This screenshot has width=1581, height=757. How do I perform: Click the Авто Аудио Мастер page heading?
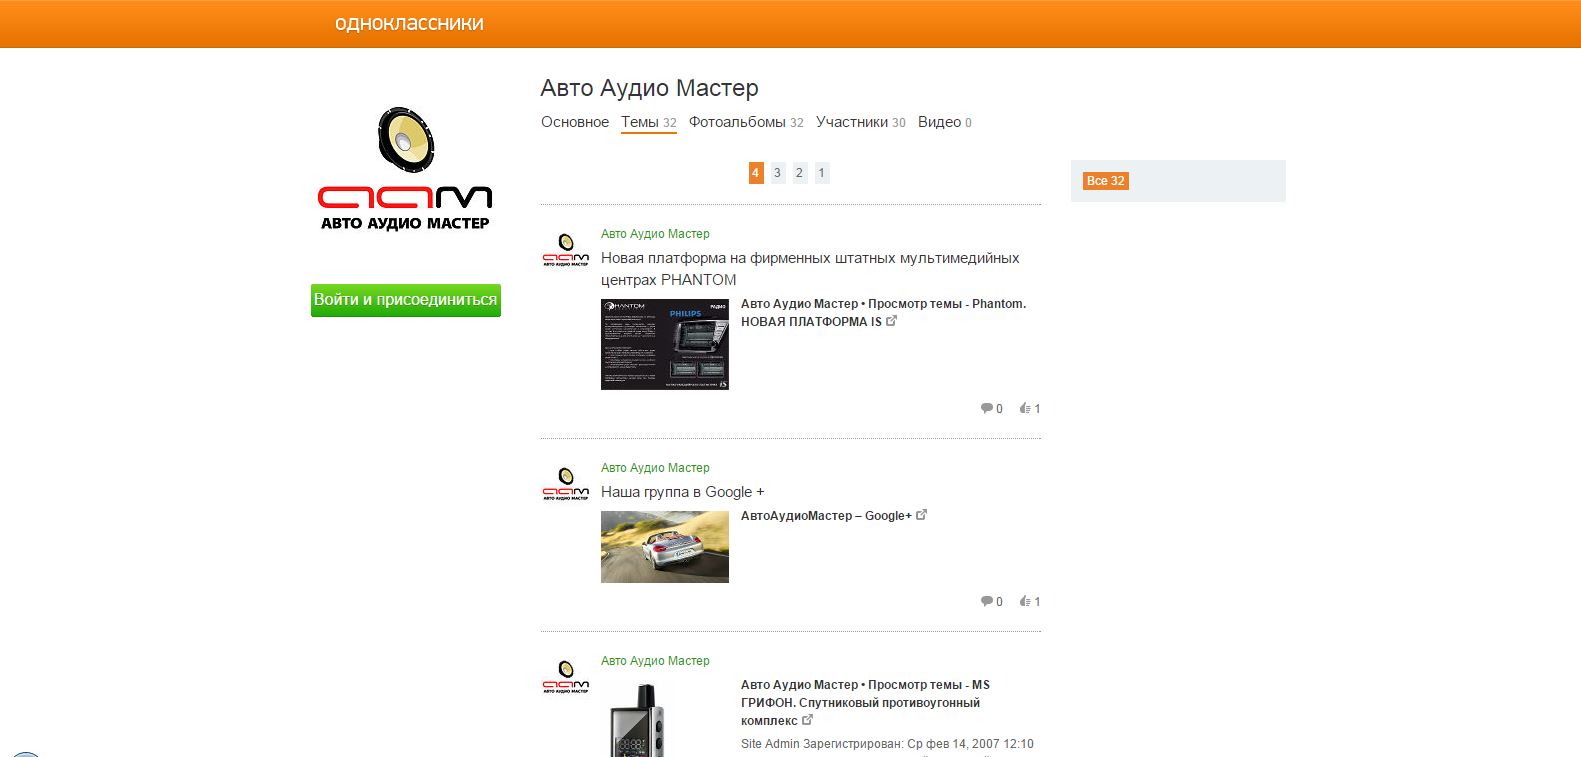pyautogui.click(x=650, y=88)
